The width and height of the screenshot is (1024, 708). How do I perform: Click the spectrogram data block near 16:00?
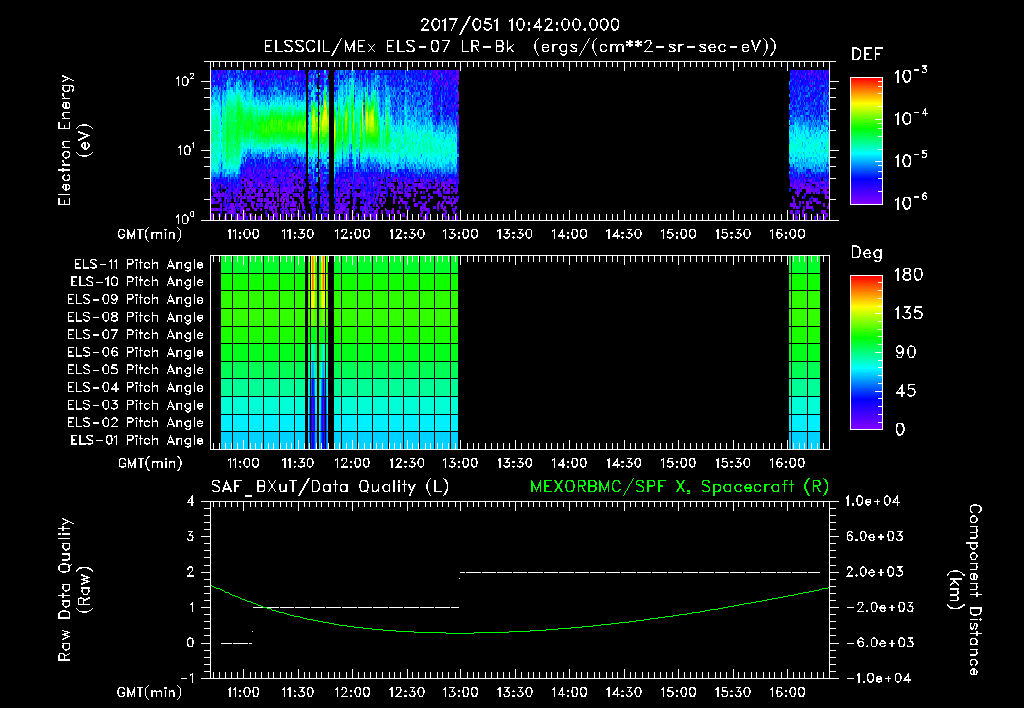click(x=809, y=144)
